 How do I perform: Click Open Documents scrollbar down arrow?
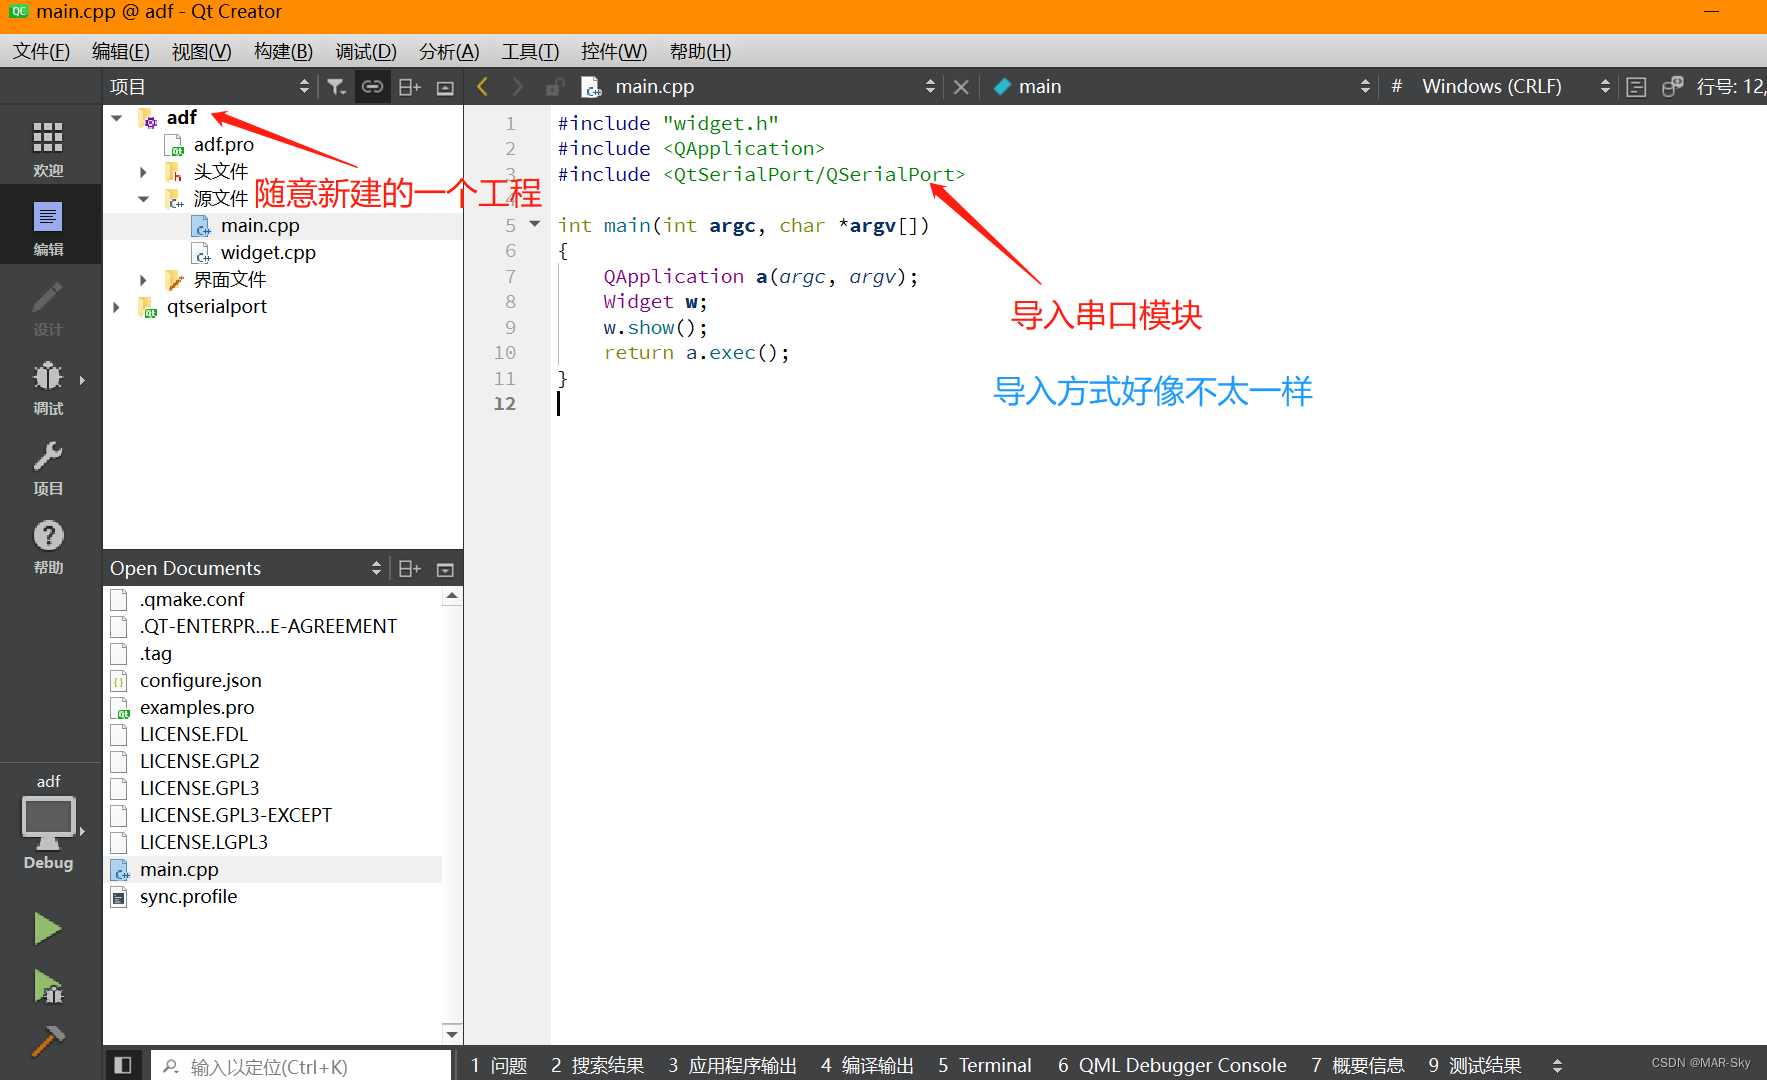(x=452, y=1035)
